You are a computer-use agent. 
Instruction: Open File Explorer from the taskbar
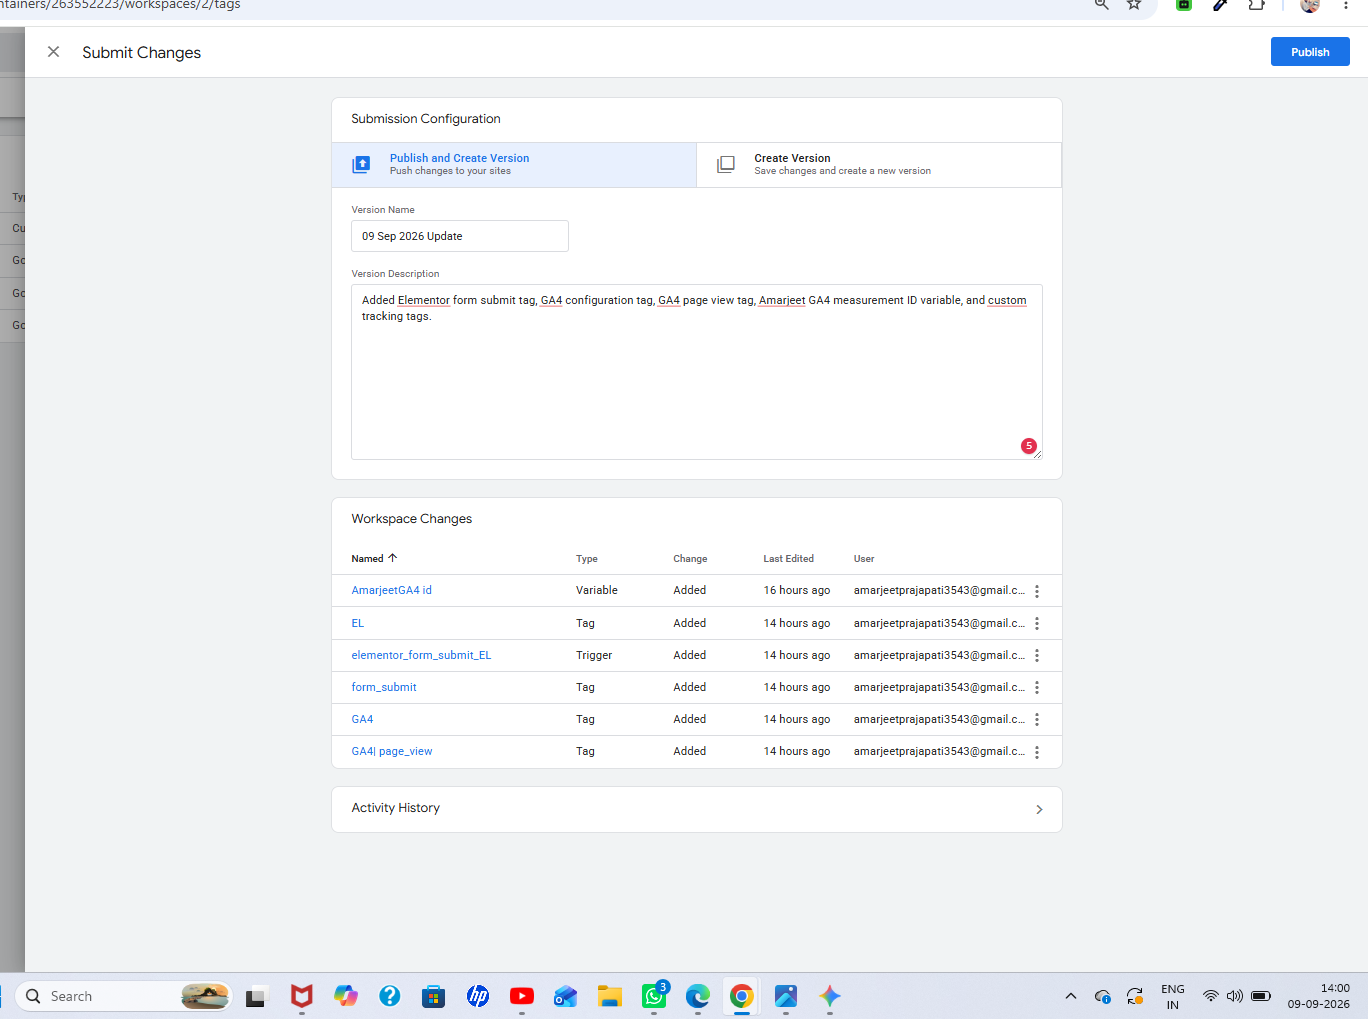[x=610, y=996]
